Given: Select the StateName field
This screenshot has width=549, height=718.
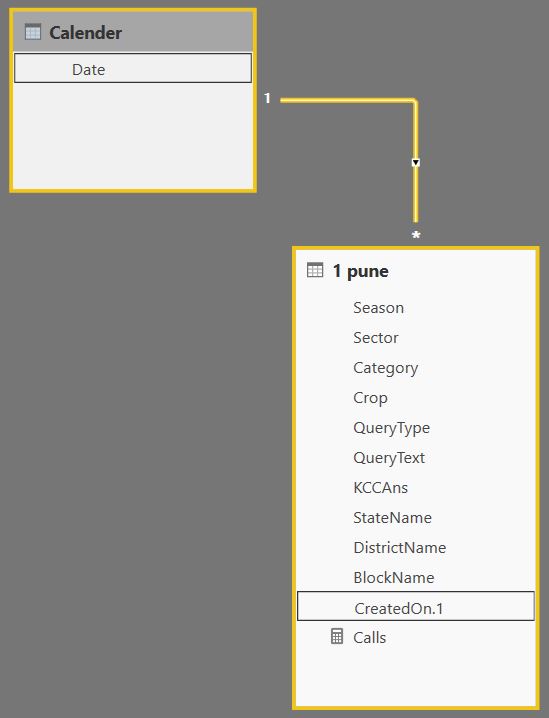Looking at the screenshot, I should click(392, 518).
